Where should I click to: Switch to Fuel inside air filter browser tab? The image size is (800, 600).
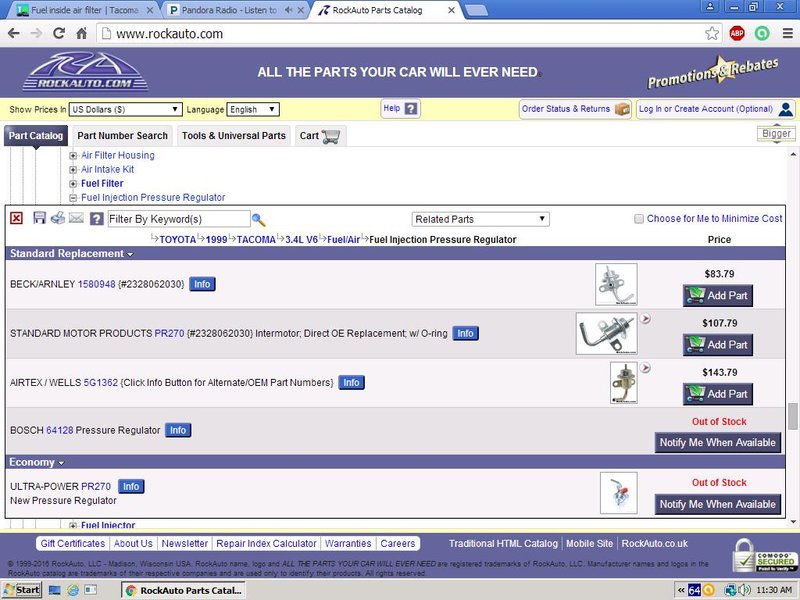pos(83,10)
